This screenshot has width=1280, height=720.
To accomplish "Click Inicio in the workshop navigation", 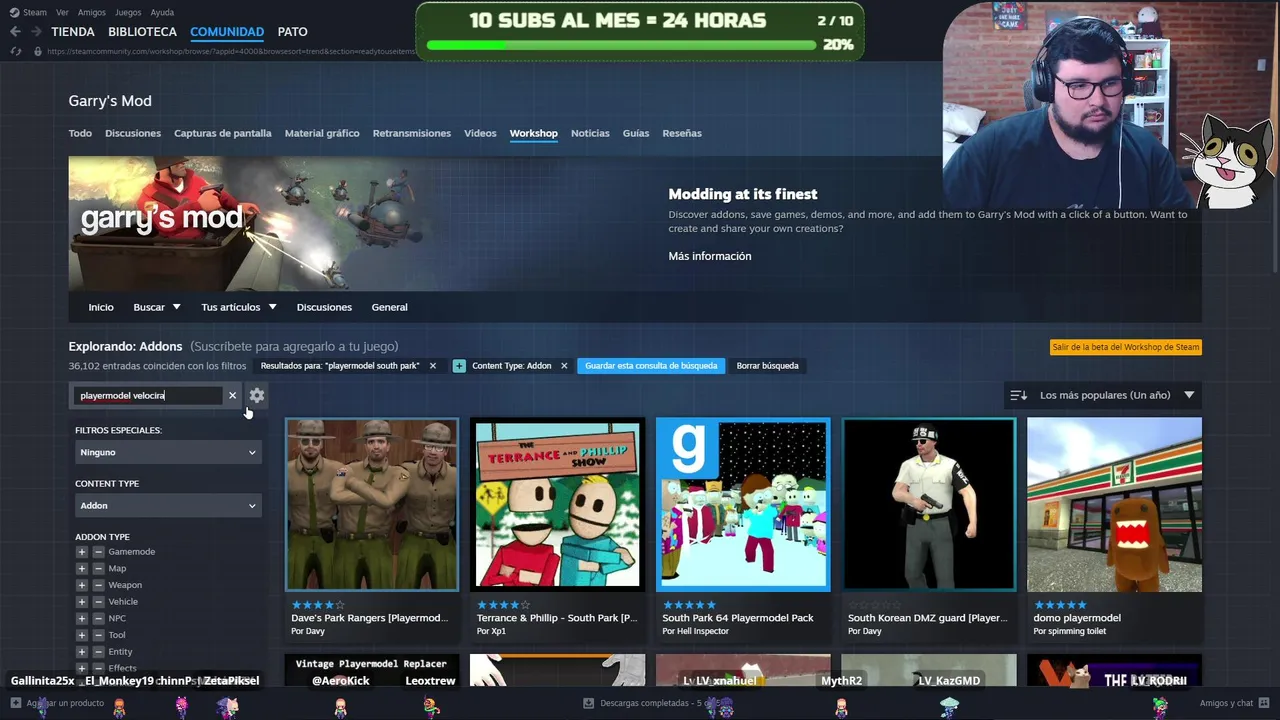I will click(101, 307).
